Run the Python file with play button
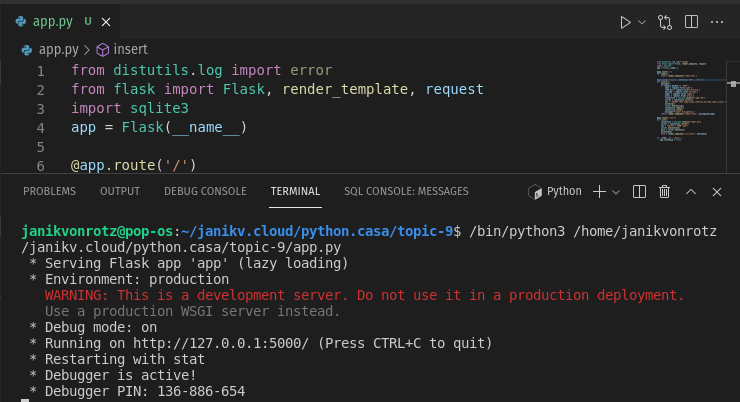Screen dimensions: 740x402 pyautogui.click(x=625, y=21)
